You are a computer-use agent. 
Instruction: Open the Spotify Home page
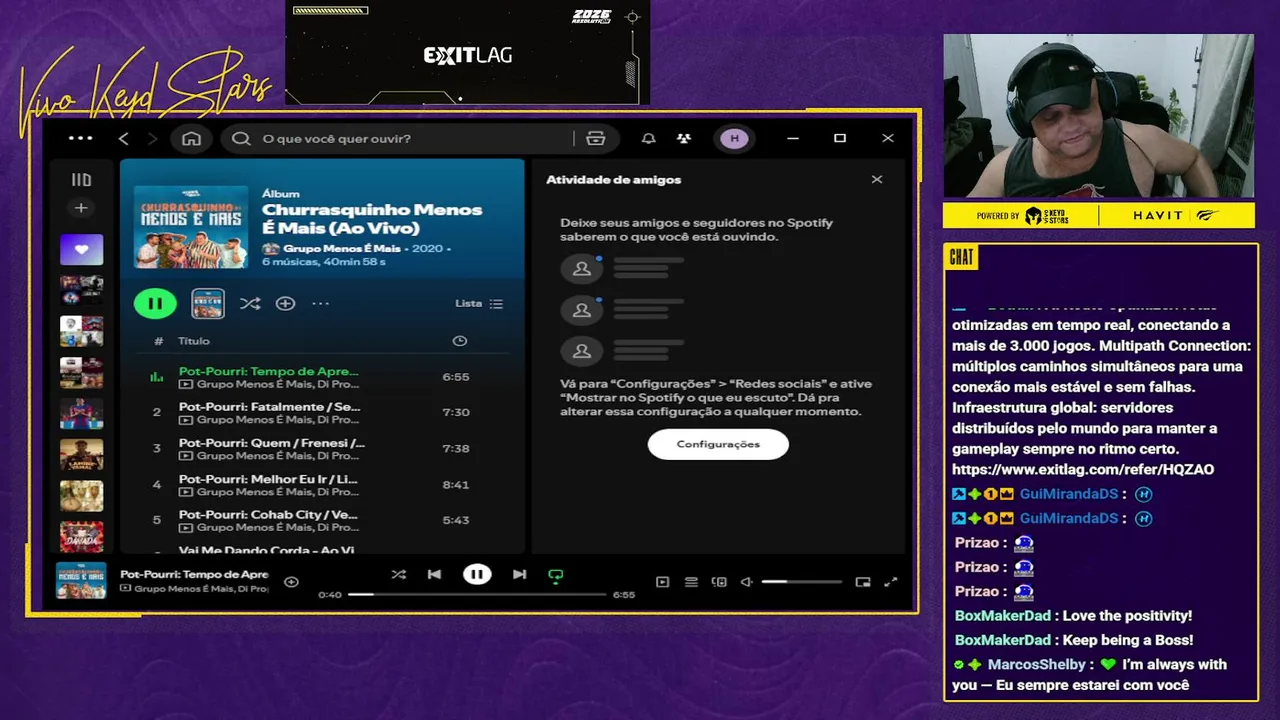tap(191, 139)
